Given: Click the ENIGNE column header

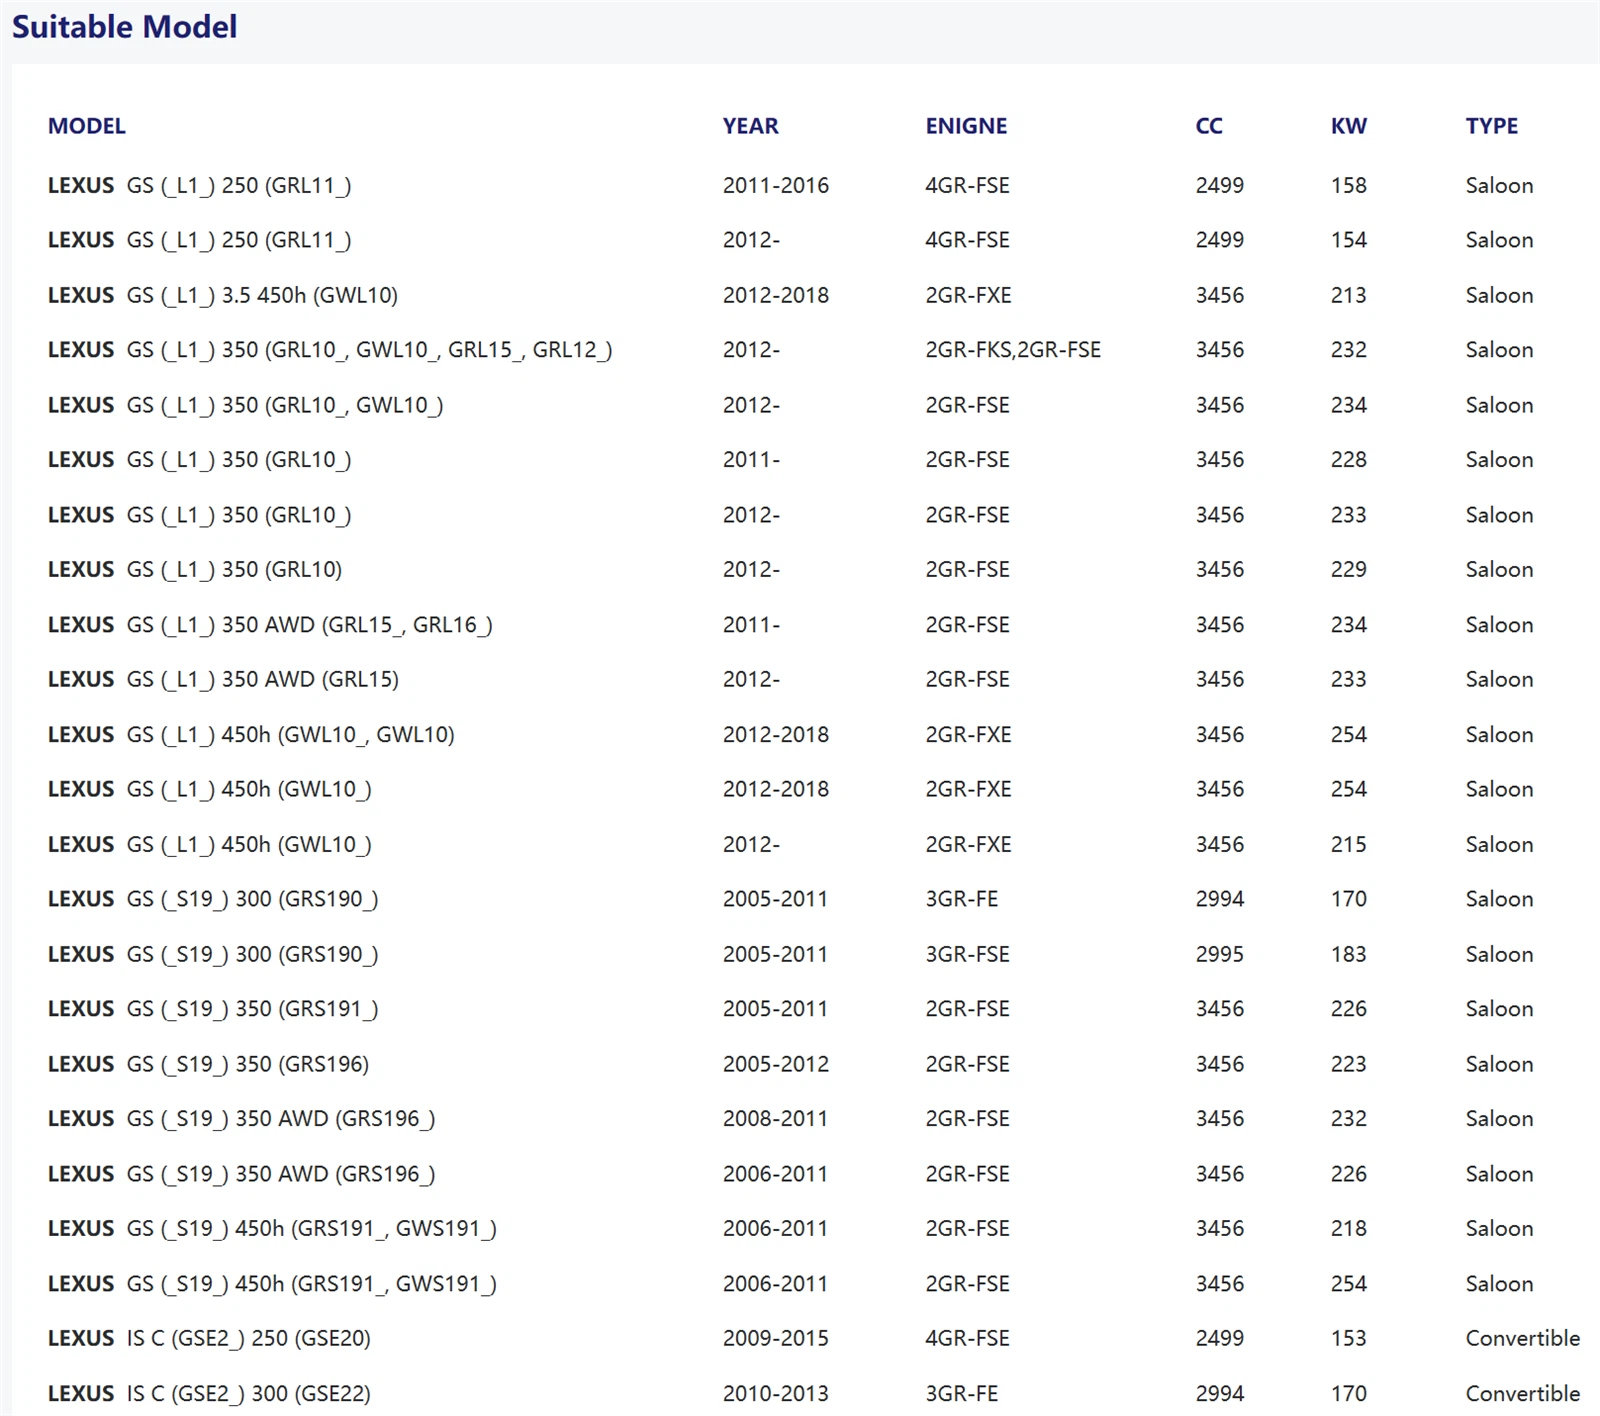Looking at the screenshot, I should [x=966, y=126].
